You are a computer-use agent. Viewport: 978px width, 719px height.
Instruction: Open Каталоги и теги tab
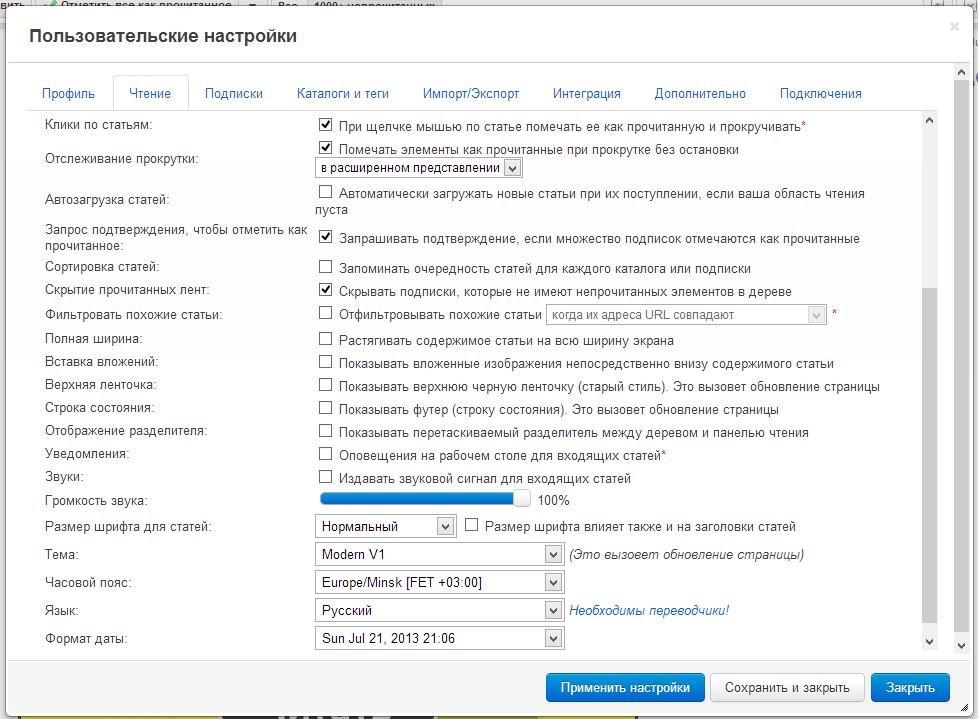tap(342, 94)
